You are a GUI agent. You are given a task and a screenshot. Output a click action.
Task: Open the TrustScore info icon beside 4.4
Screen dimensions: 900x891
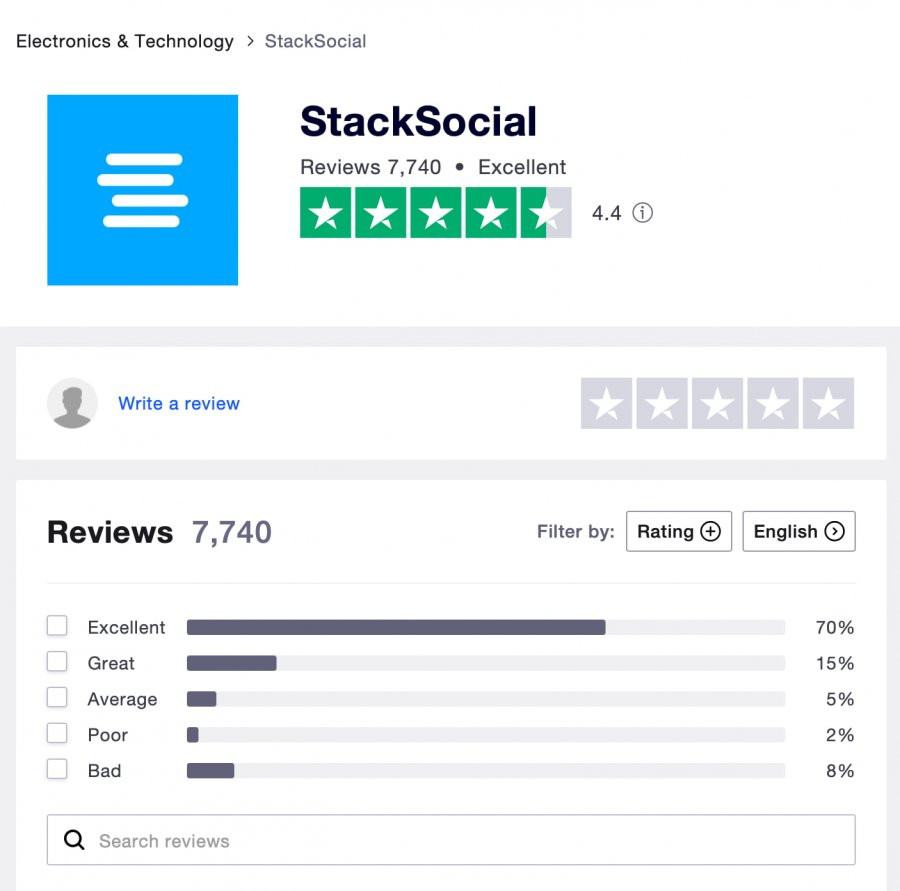(642, 213)
